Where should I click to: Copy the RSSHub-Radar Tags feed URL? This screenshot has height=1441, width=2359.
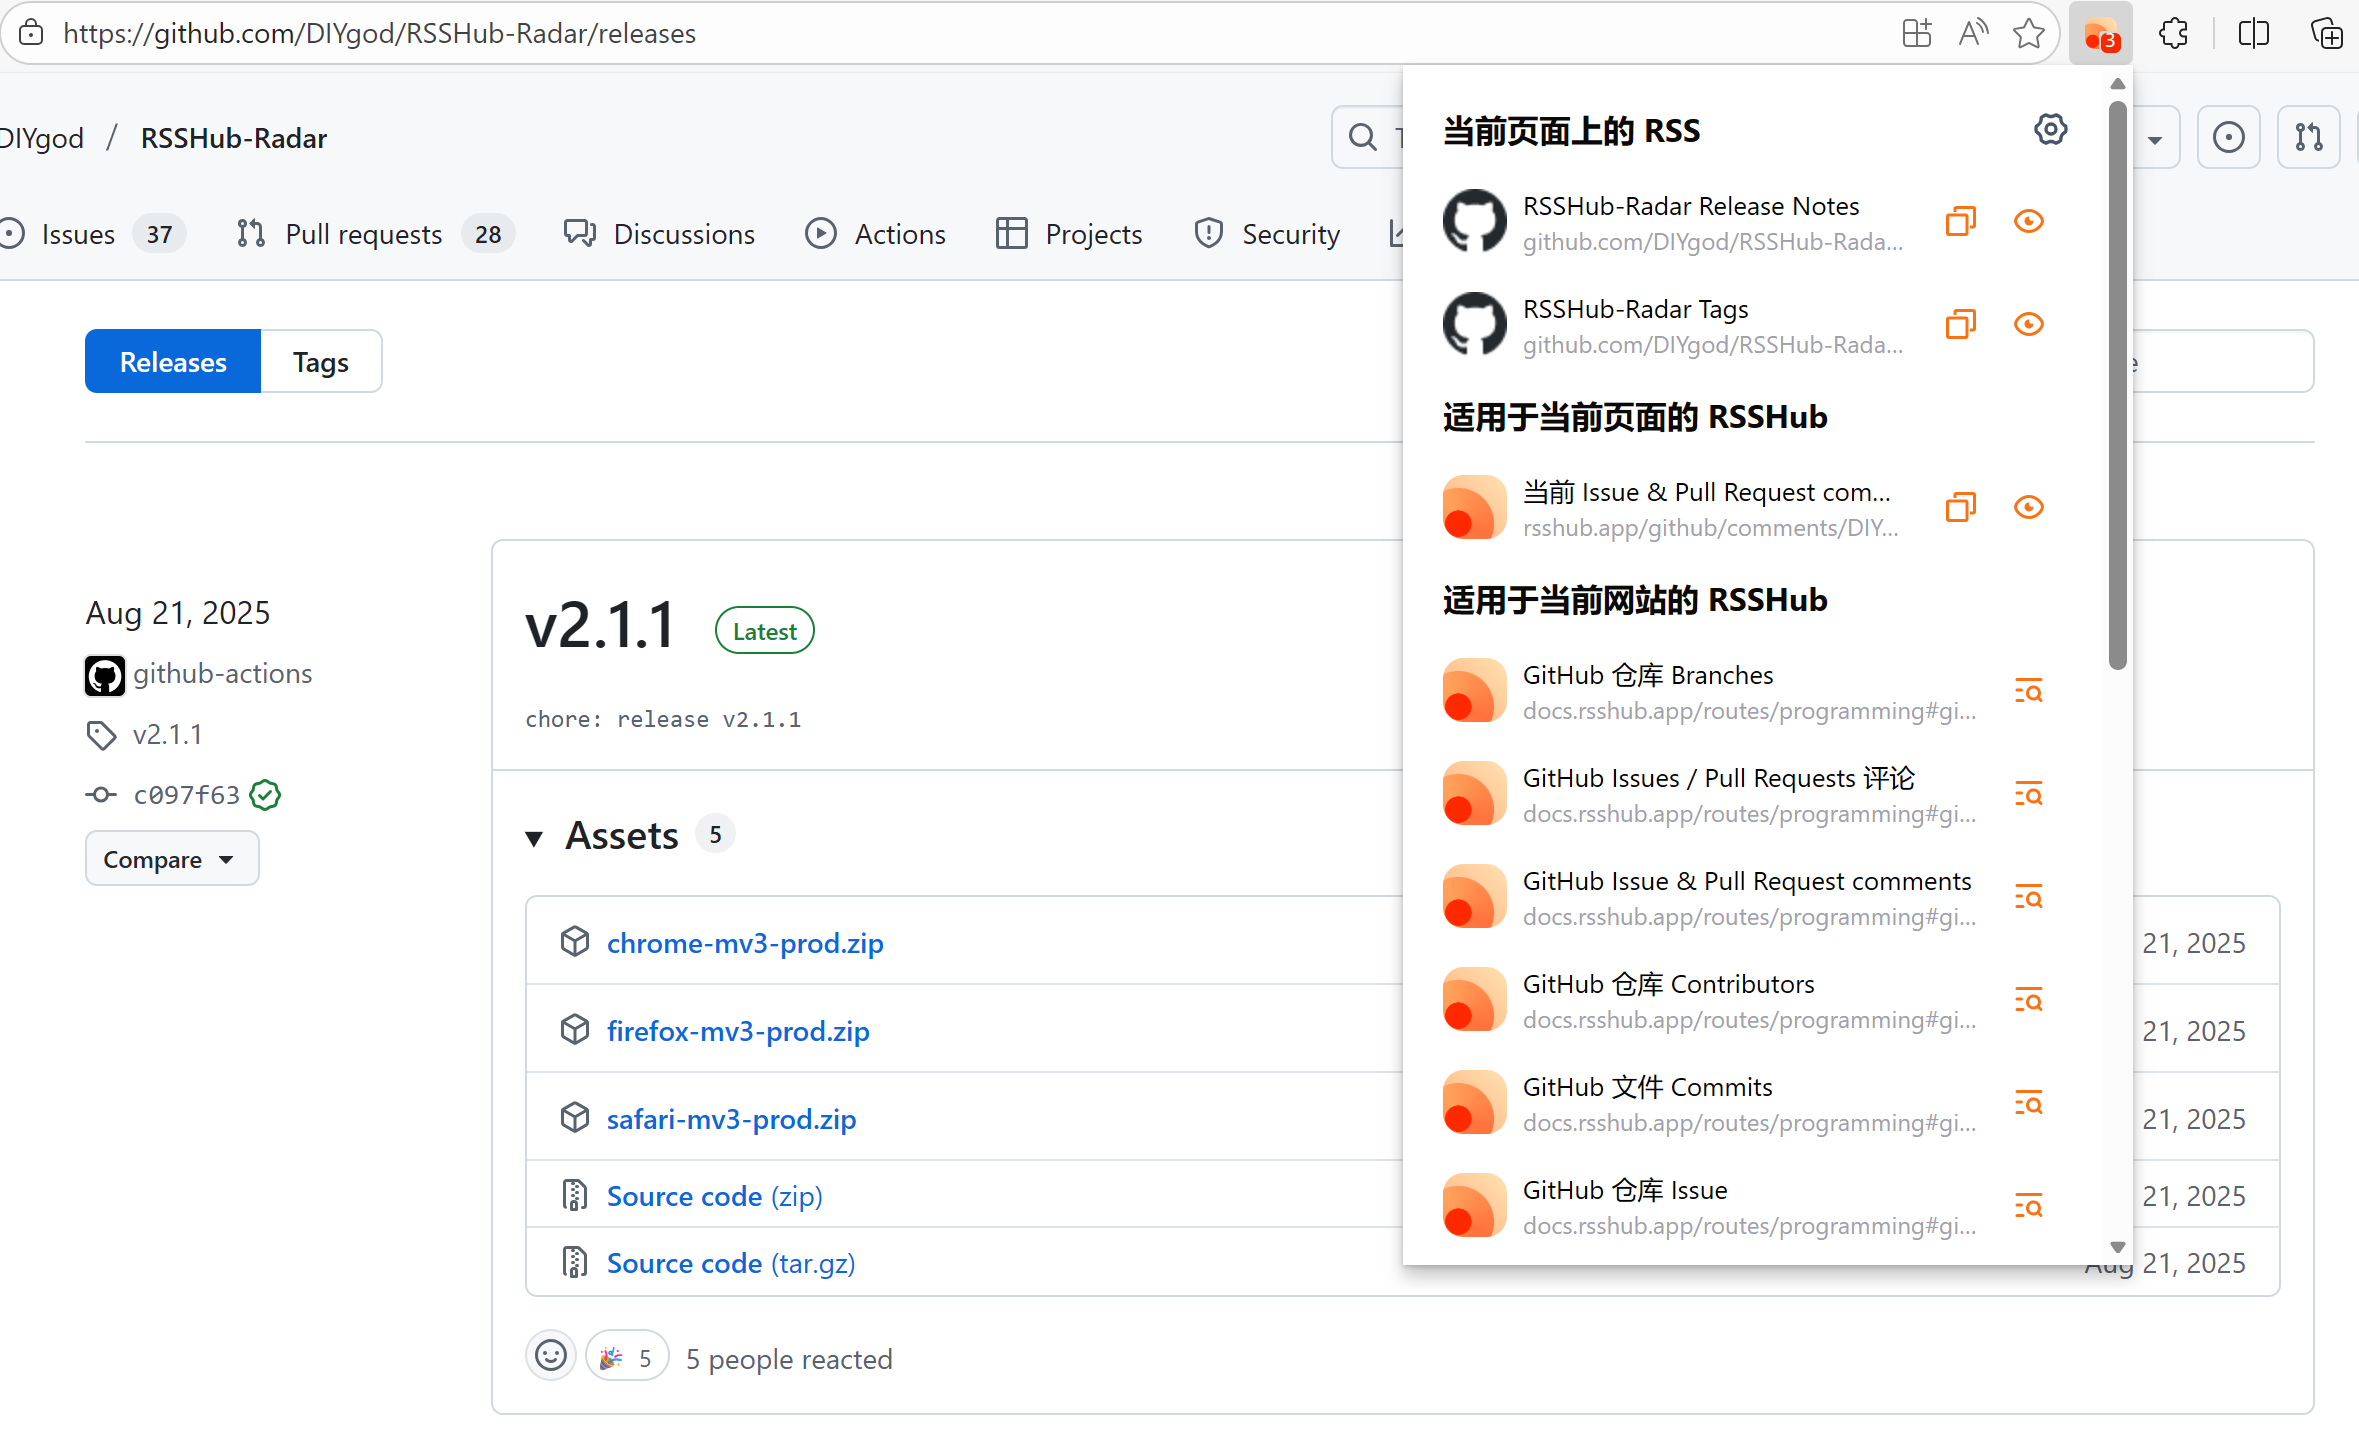(x=1960, y=324)
